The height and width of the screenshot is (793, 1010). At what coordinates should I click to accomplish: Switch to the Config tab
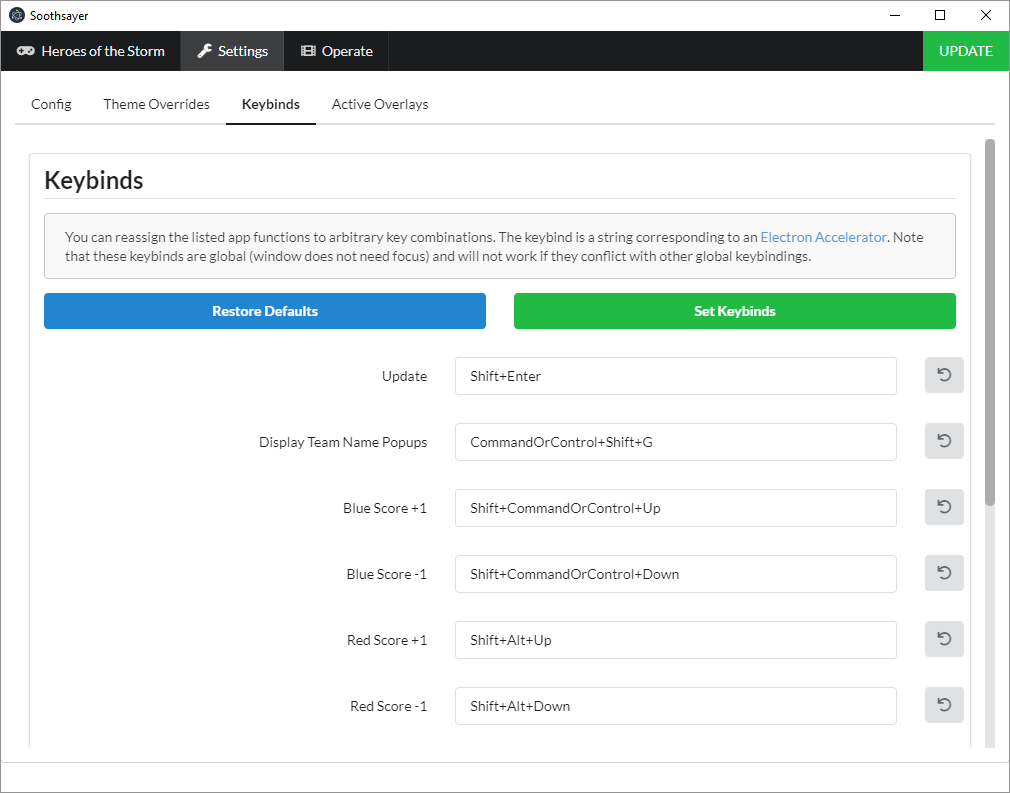(52, 104)
